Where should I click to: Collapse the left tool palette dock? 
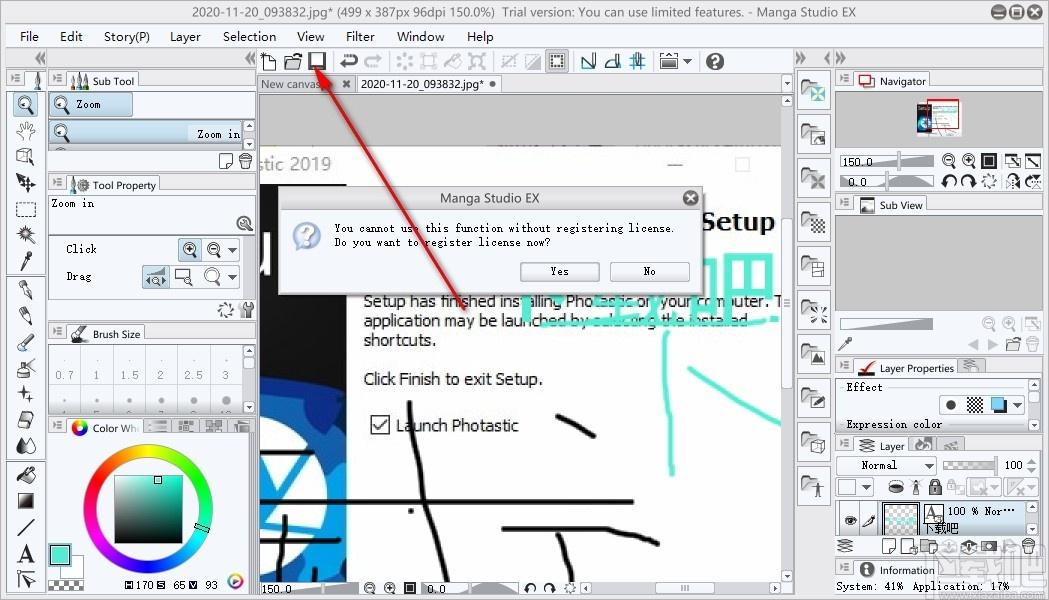[40, 58]
